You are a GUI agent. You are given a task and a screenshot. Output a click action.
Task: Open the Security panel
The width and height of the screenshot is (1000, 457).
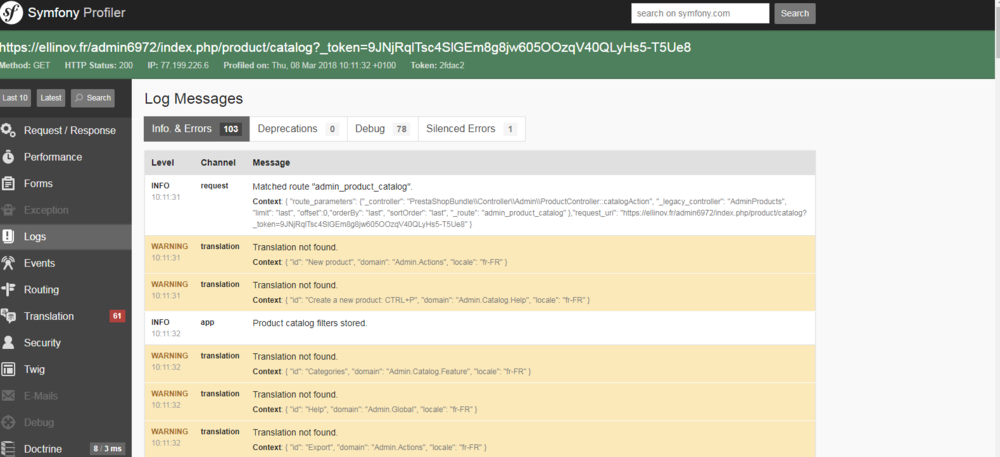coord(66,343)
